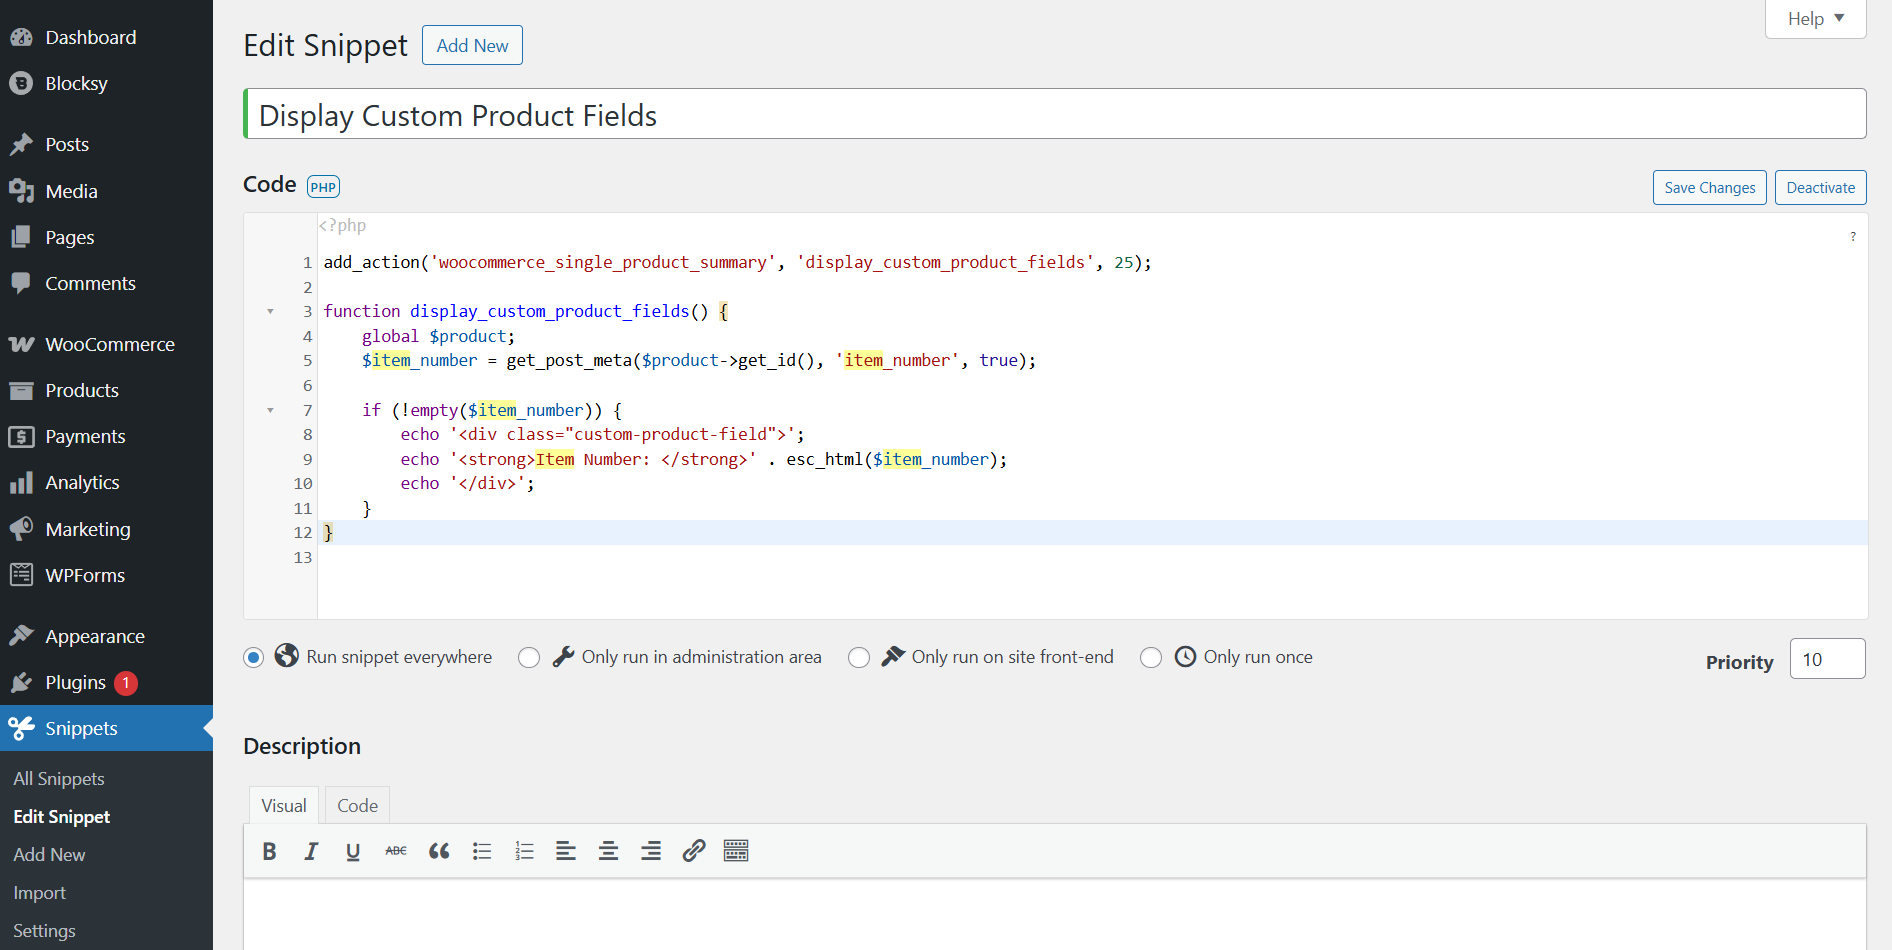The height and width of the screenshot is (950, 1892).
Task: Click the closing brace on line 12
Action: (x=328, y=532)
